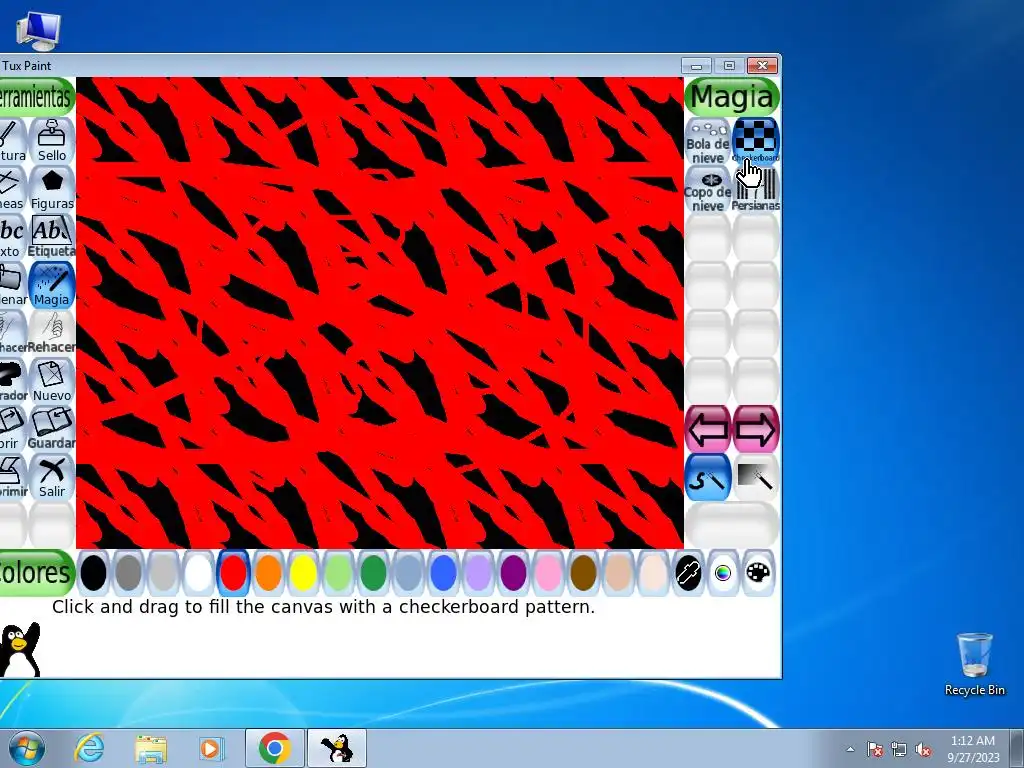Click Tux Paint taskbar button
The image size is (1024, 768).
coord(337,748)
